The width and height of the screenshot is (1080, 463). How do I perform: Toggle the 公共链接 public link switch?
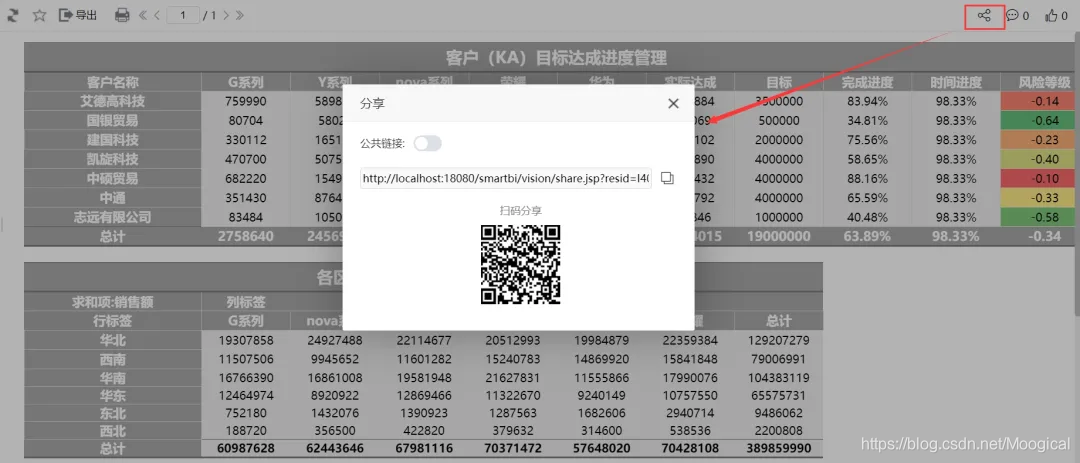coord(428,143)
